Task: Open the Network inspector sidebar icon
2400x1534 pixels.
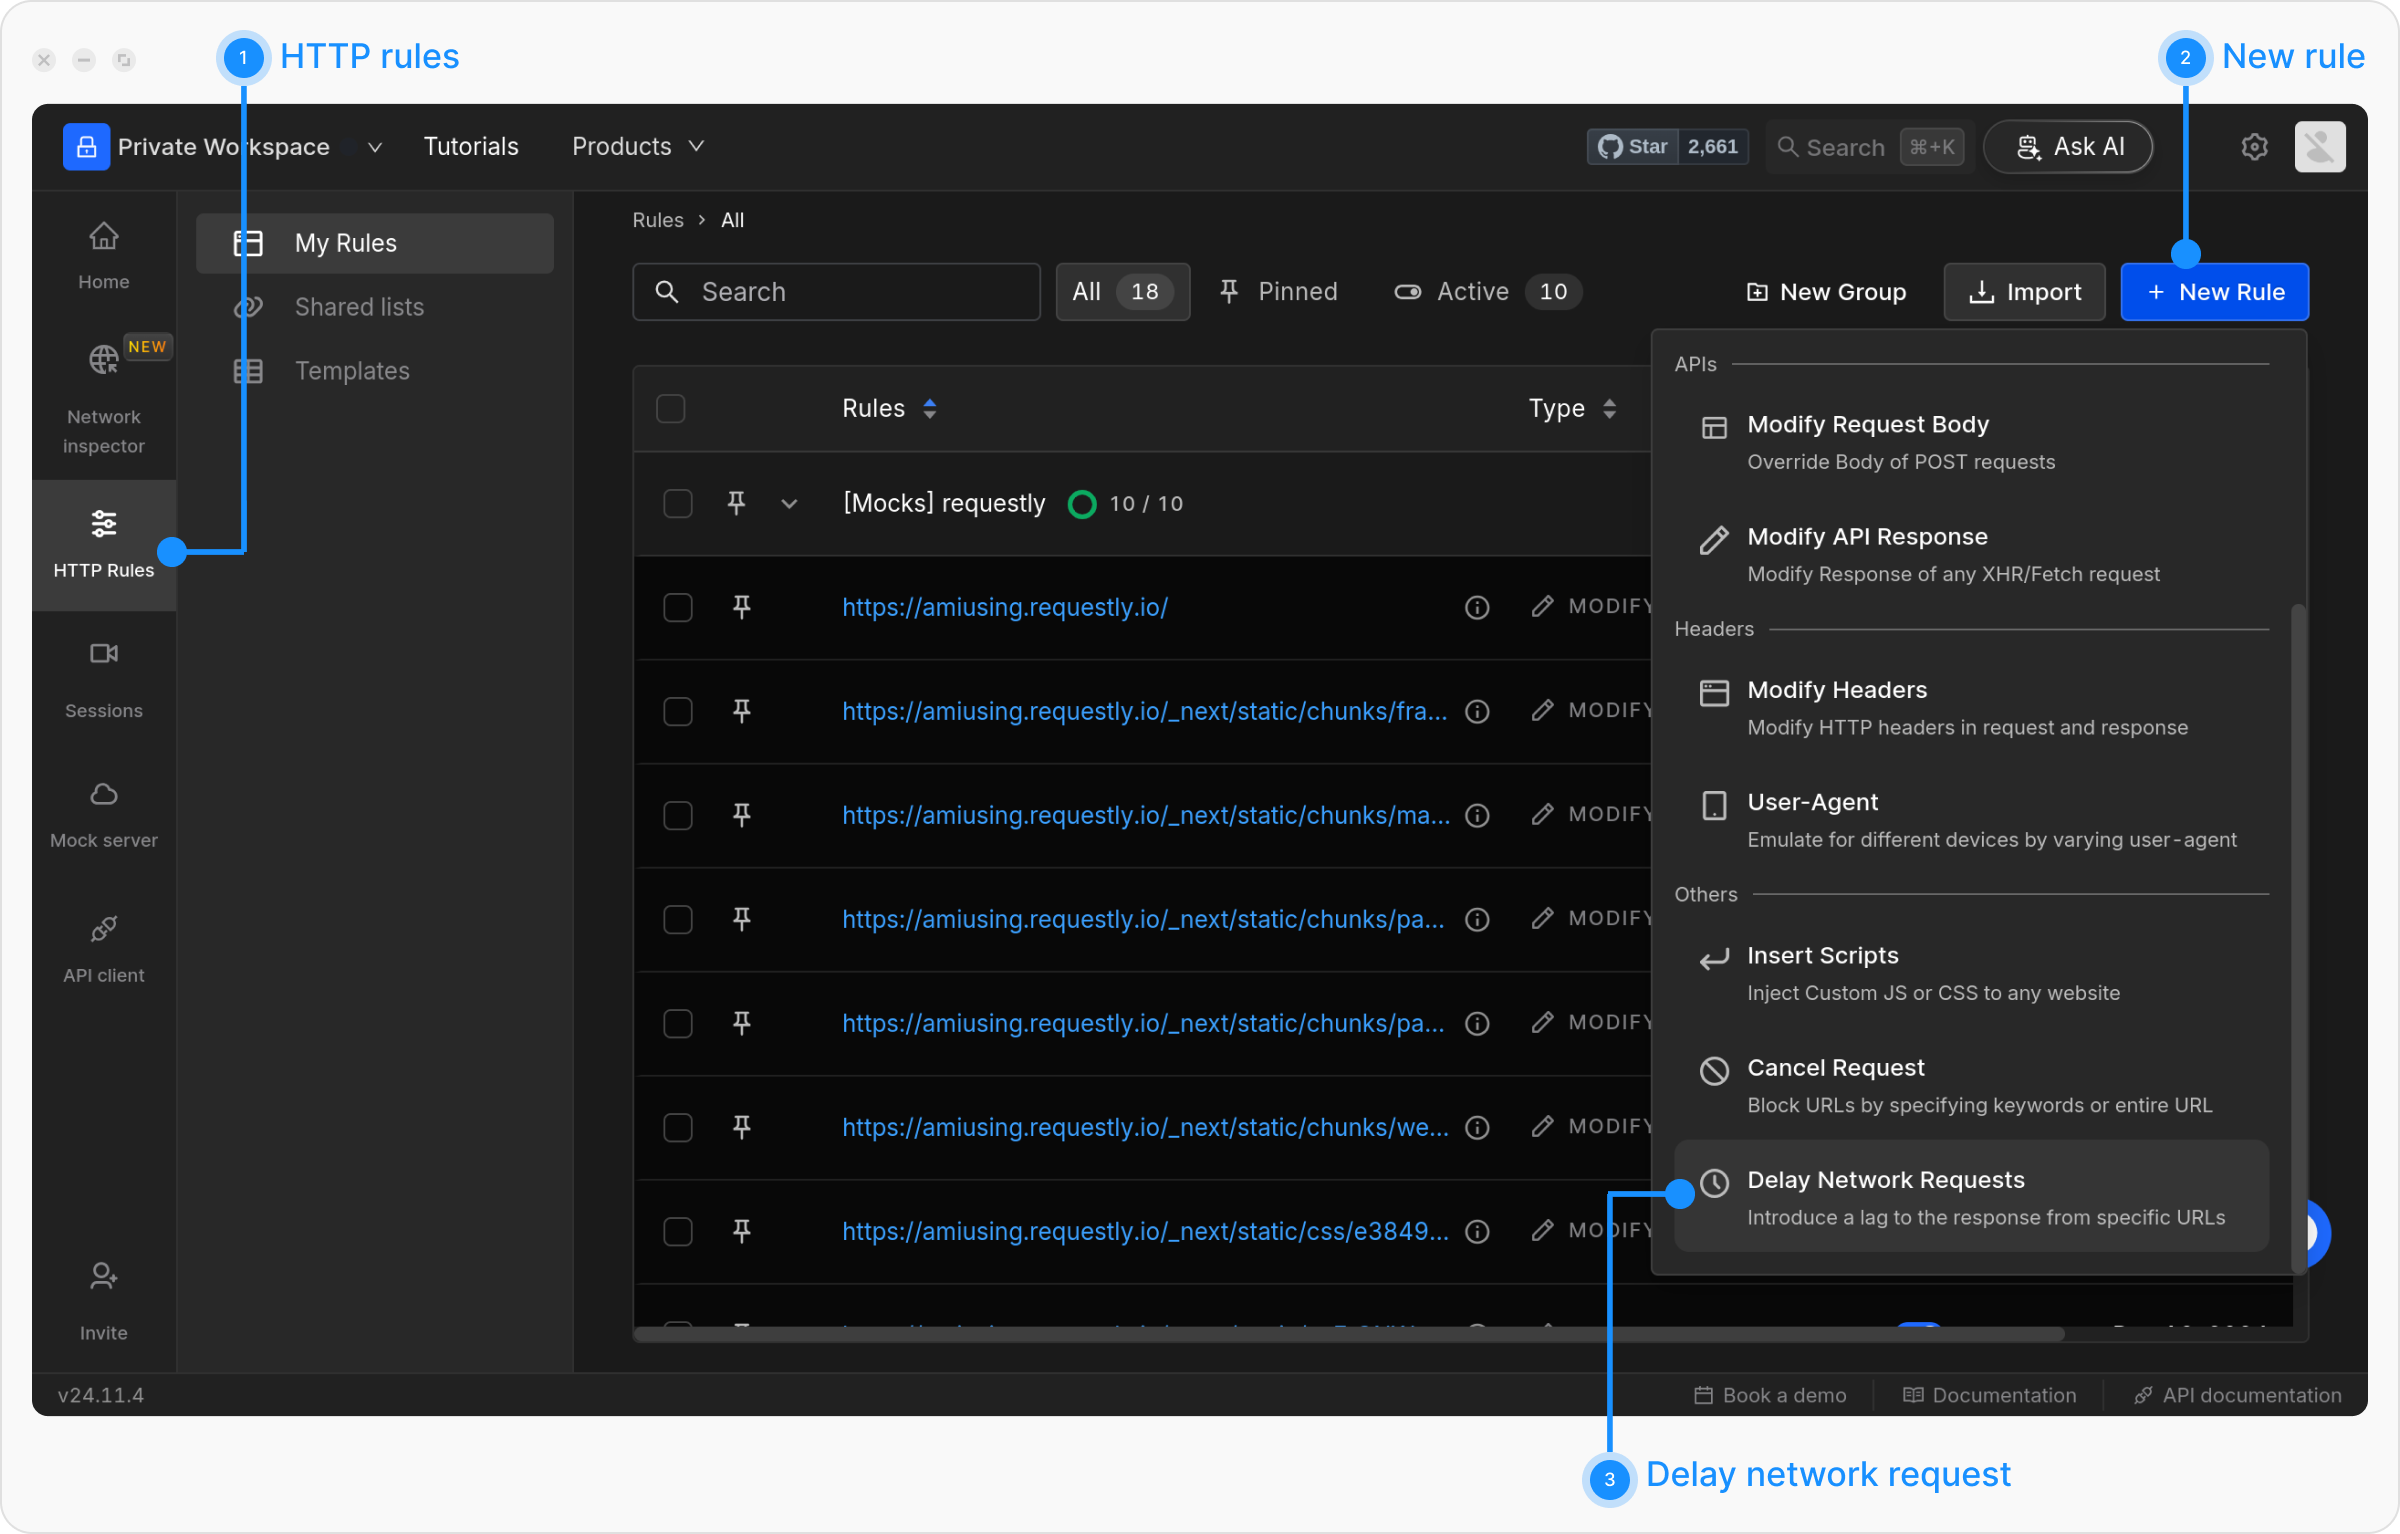Action: point(104,359)
